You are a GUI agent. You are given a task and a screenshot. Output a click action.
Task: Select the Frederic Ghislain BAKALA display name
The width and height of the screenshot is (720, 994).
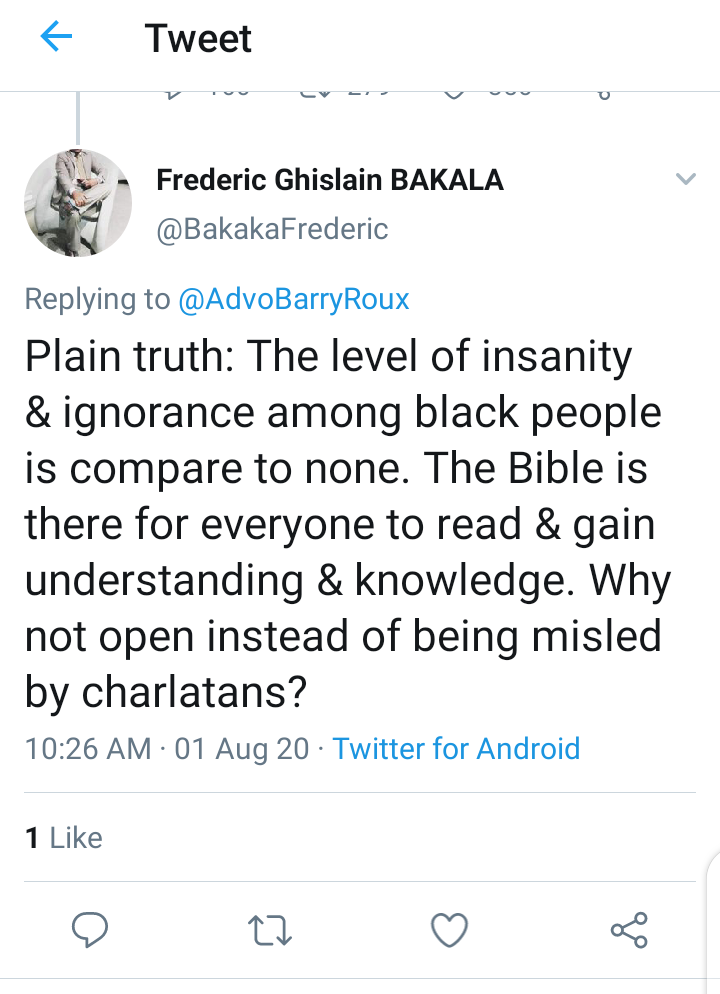[330, 179]
